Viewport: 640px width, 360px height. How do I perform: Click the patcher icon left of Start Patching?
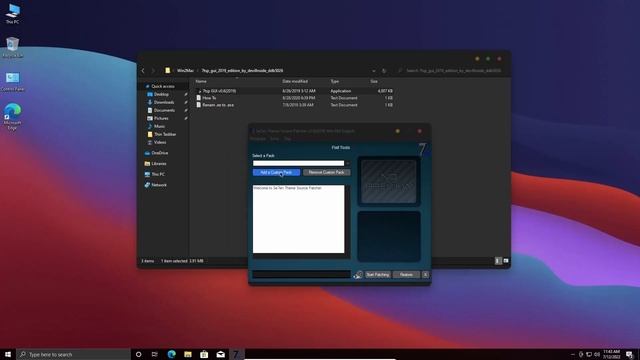(x=358, y=275)
